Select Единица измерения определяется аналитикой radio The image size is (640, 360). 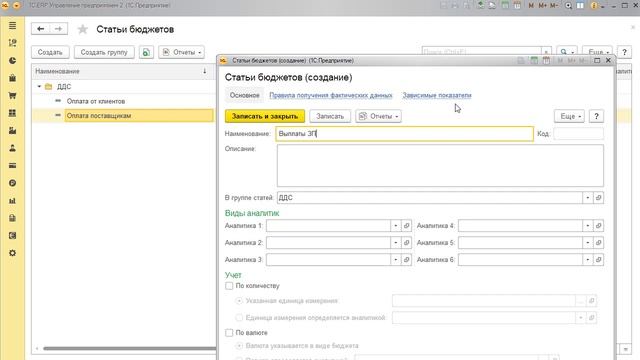coord(239,318)
